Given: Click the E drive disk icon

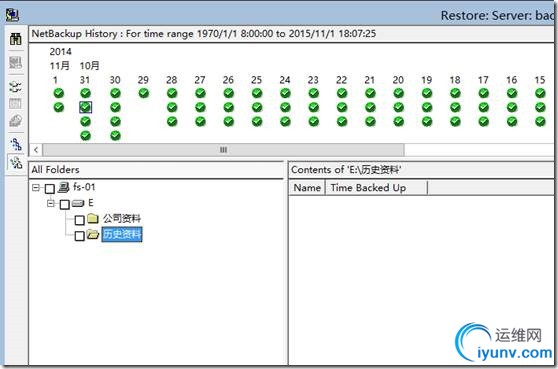Looking at the screenshot, I should click(78, 203).
